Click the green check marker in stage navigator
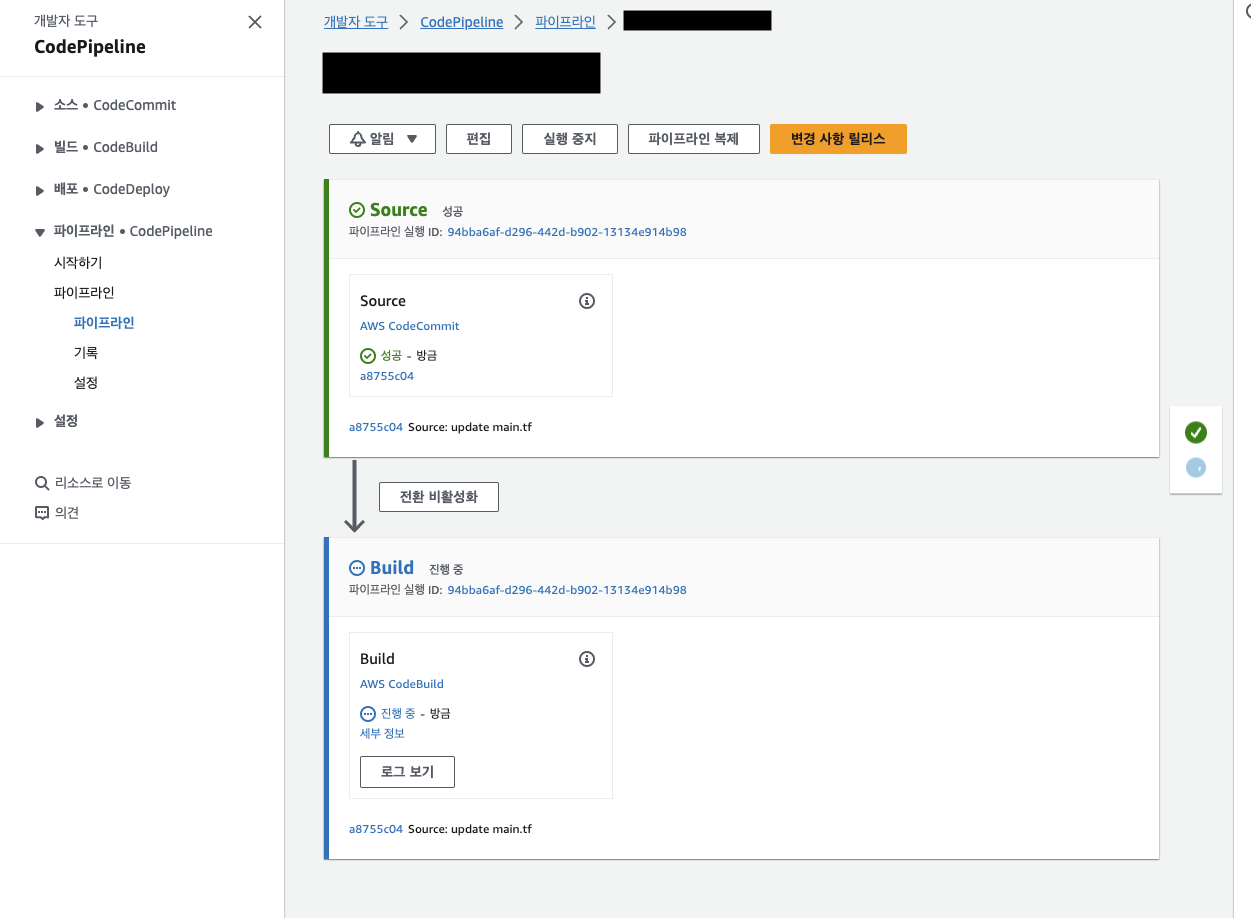Image resolution: width=1251 pixels, height=918 pixels. [1196, 432]
